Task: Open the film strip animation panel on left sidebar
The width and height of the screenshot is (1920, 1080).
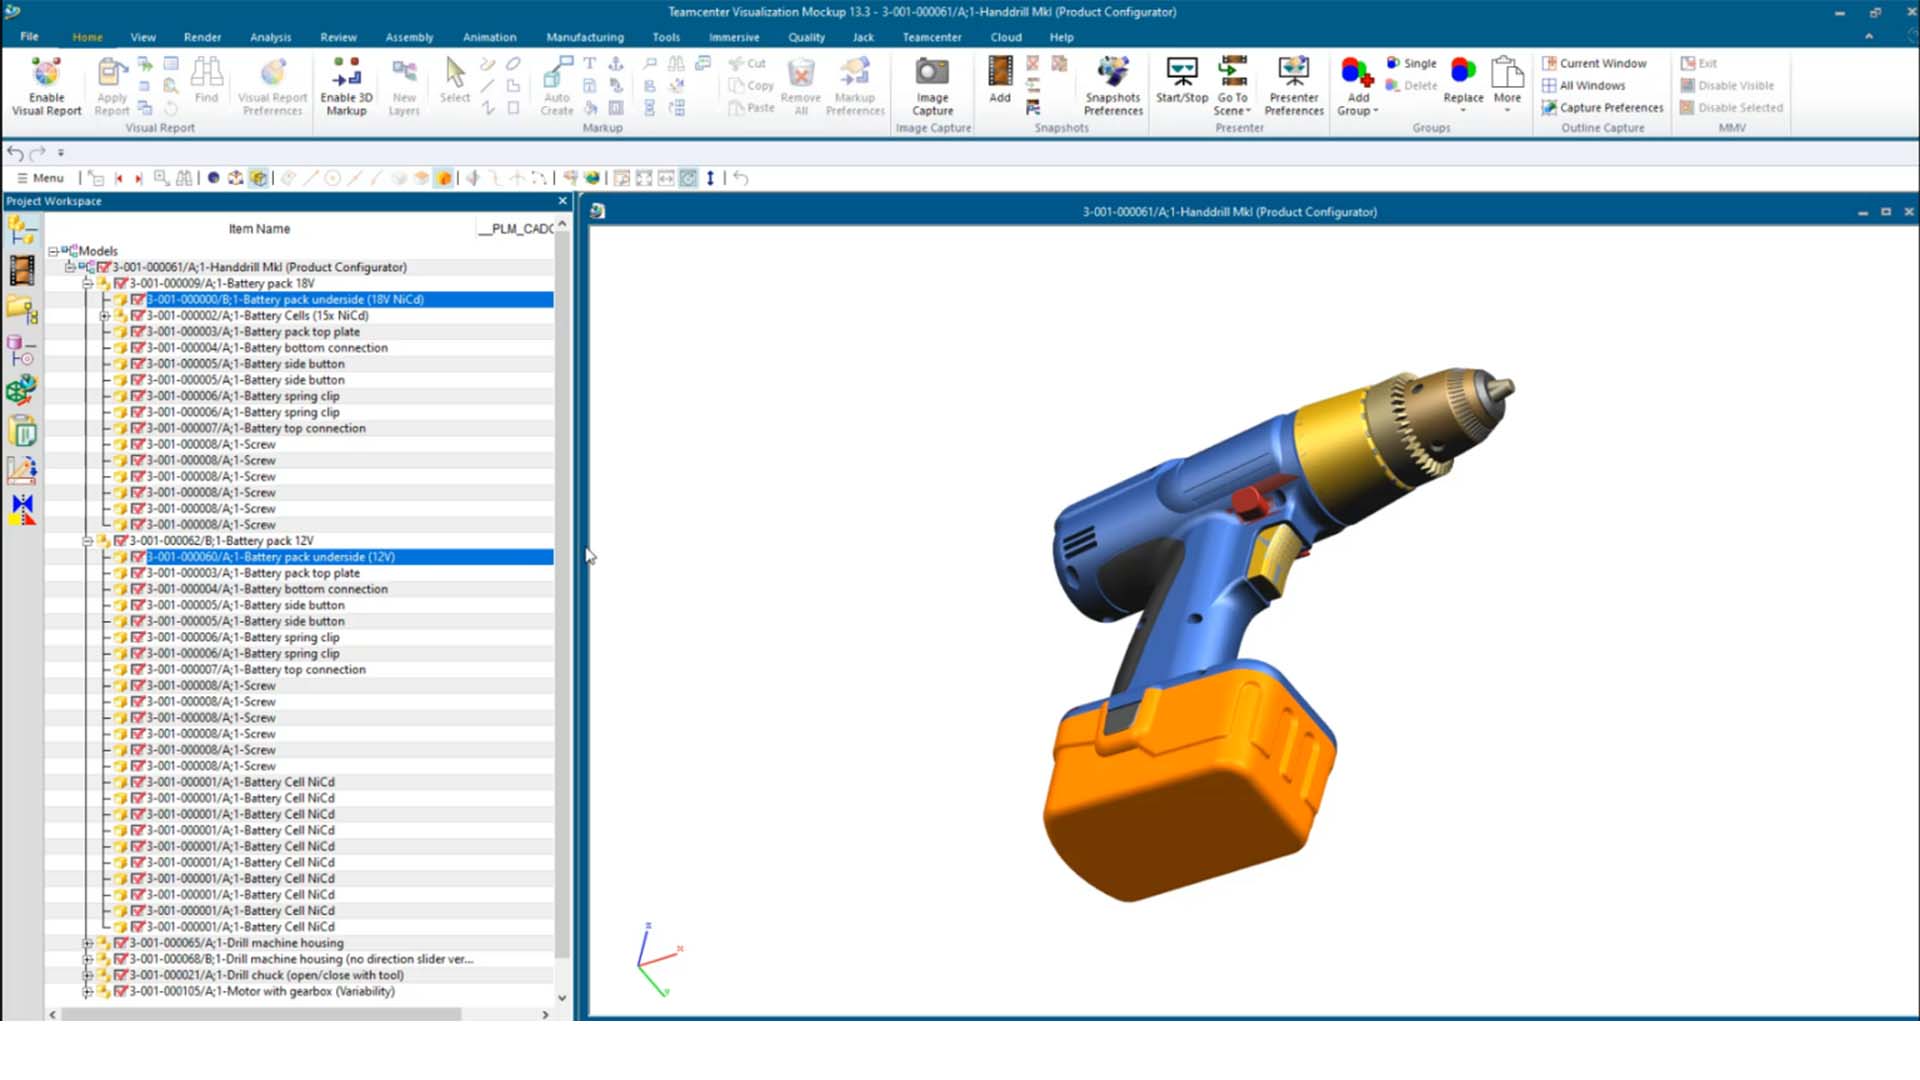Action: [21, 270]
